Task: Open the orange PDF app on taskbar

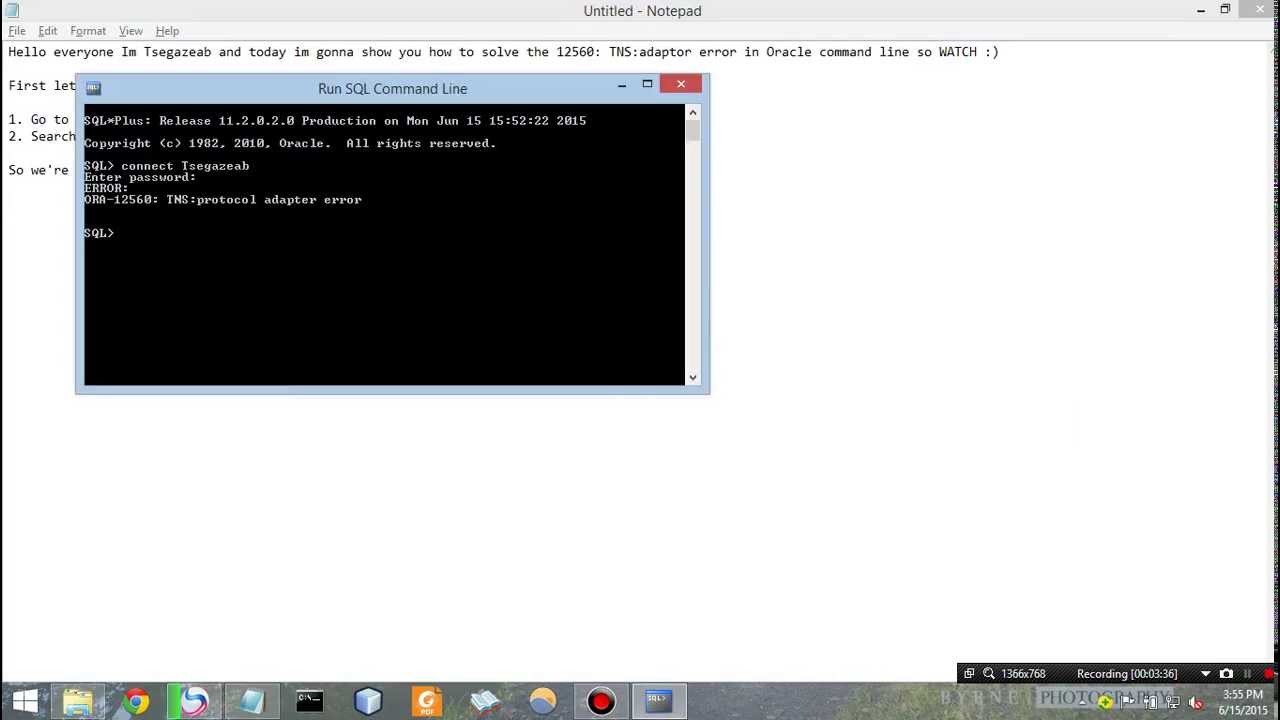Action: (x=426, y=701)
